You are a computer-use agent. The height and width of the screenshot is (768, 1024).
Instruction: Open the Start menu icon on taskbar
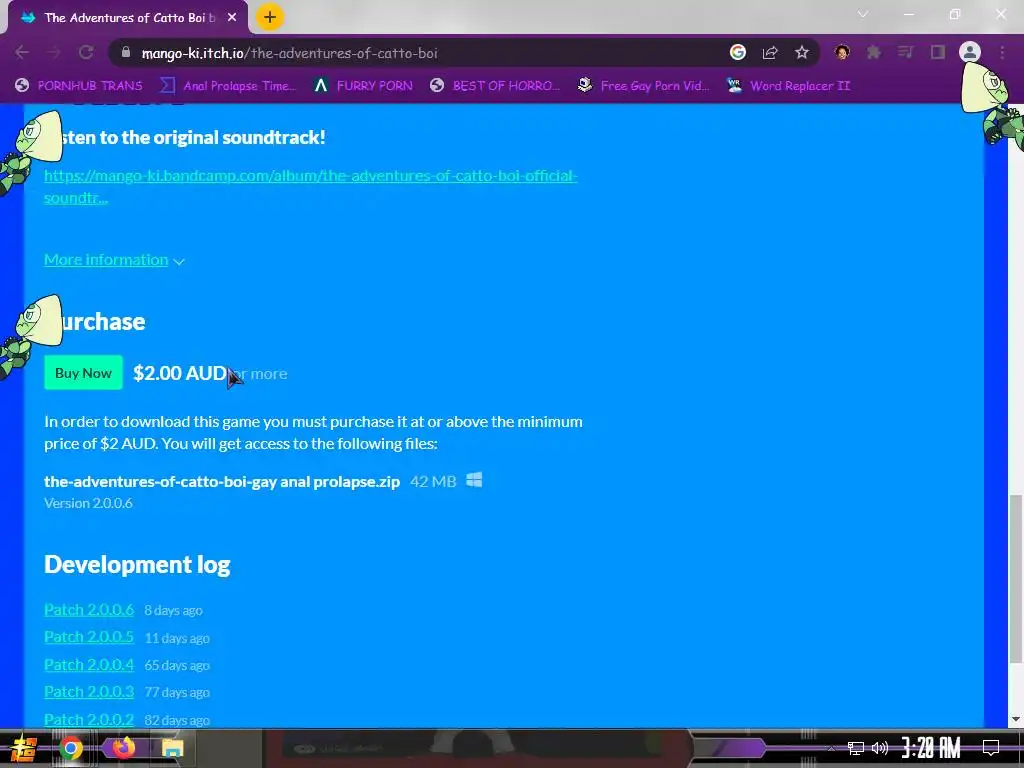tap(23, 749)
